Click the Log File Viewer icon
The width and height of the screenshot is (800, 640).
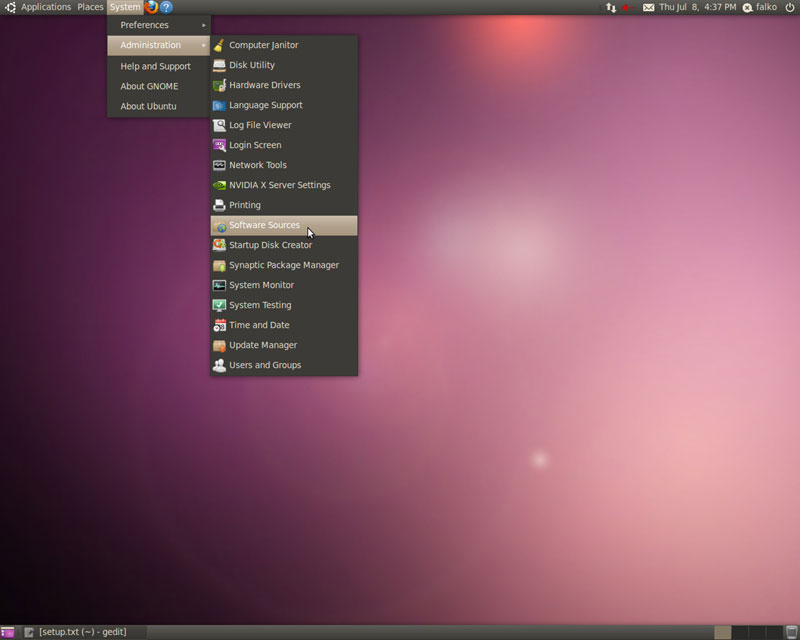click(x=219, y=125)
